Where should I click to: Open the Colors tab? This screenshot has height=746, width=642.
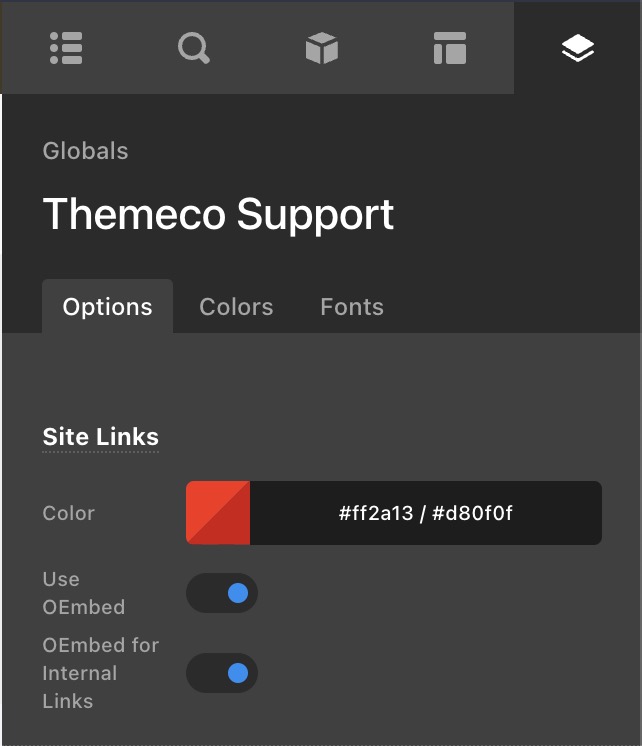(236, 307)
